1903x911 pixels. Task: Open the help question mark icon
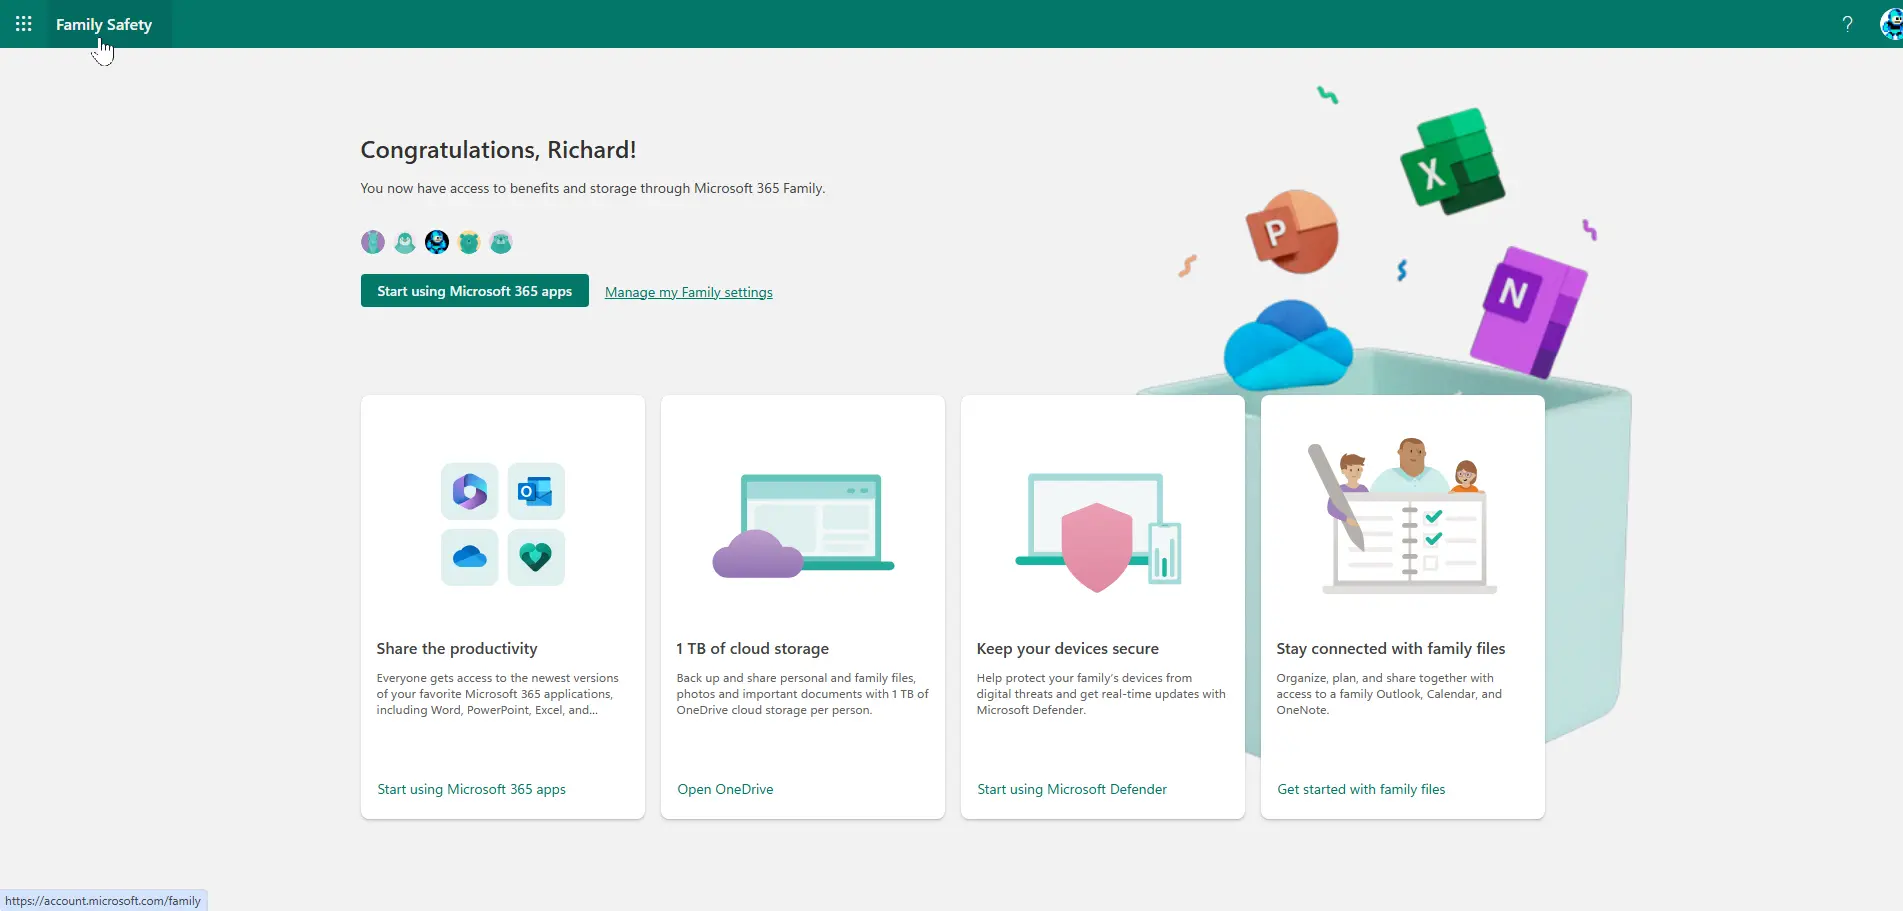tap(1847, 24)
